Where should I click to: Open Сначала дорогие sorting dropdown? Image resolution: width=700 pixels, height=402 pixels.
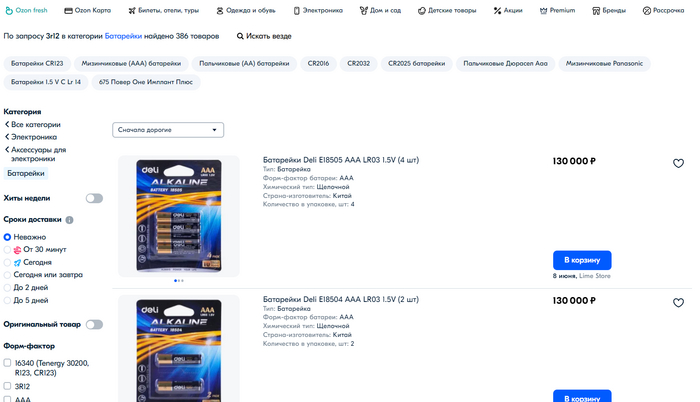click(168, 130)
